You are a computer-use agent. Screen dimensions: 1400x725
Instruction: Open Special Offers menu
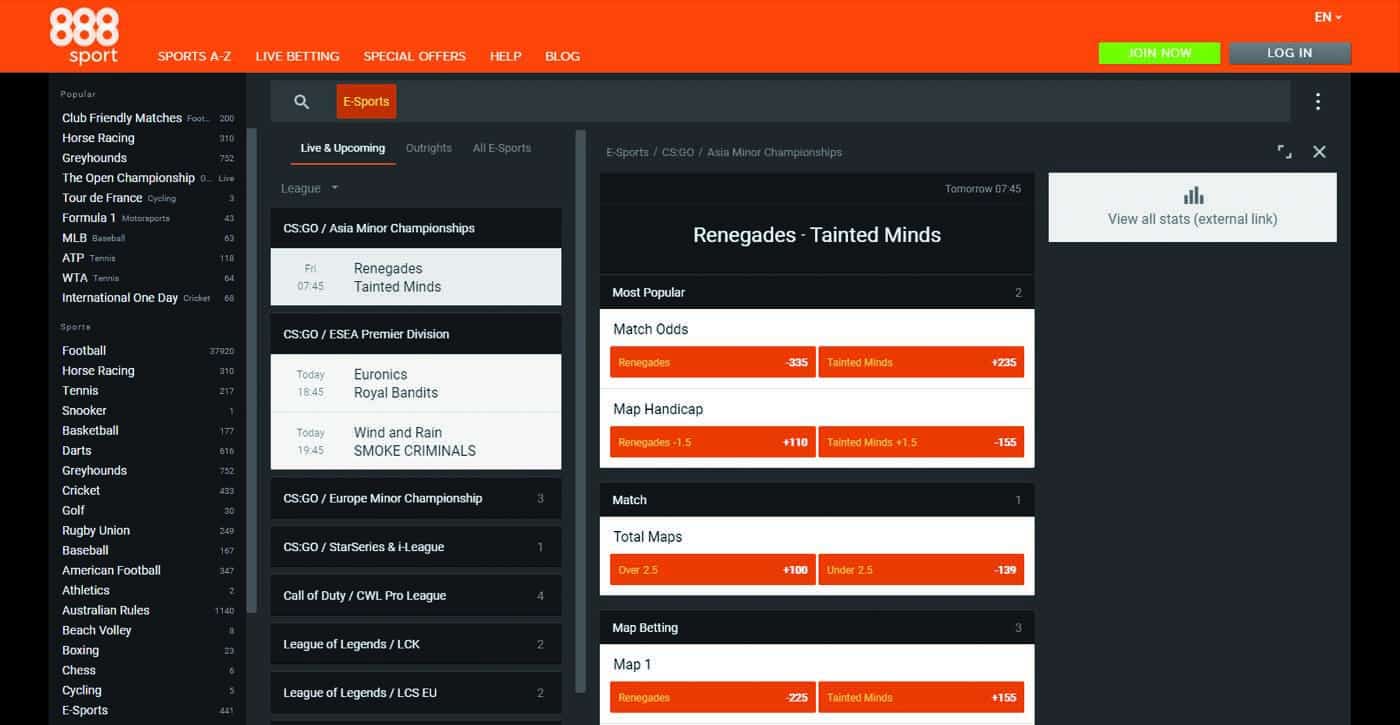pos(414,56)
